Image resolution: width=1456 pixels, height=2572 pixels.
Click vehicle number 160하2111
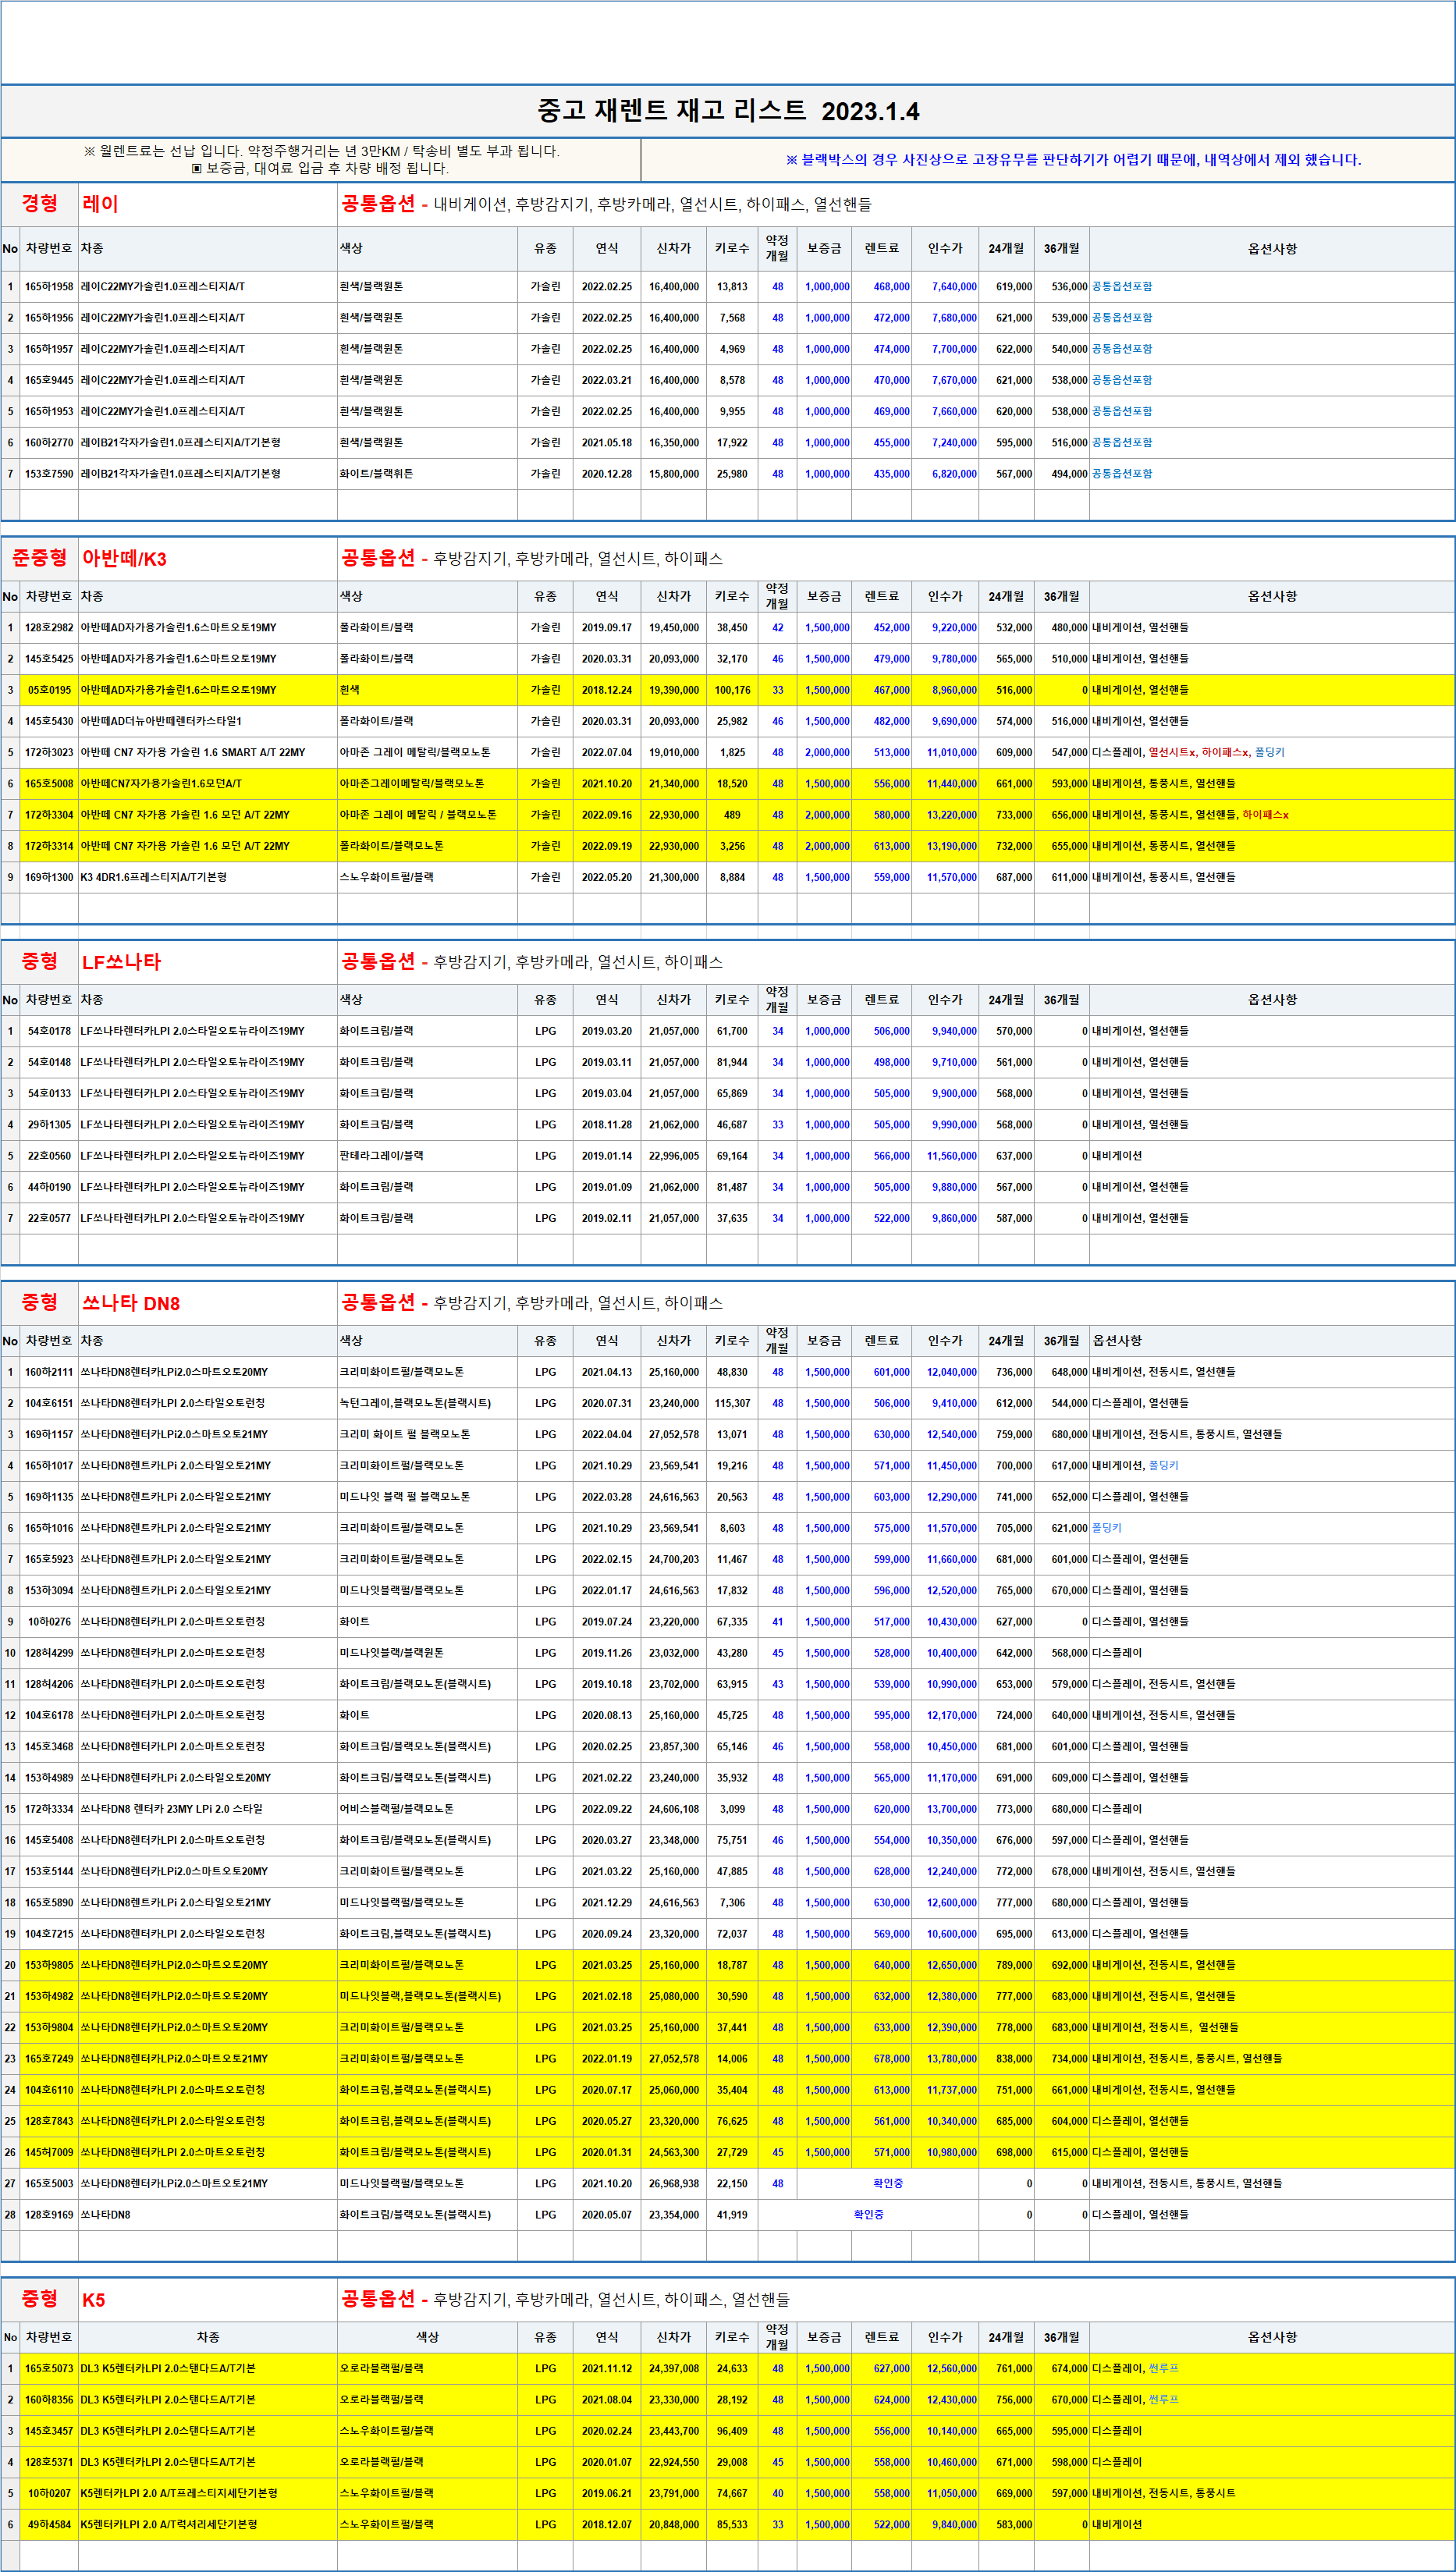[49, 1372]
